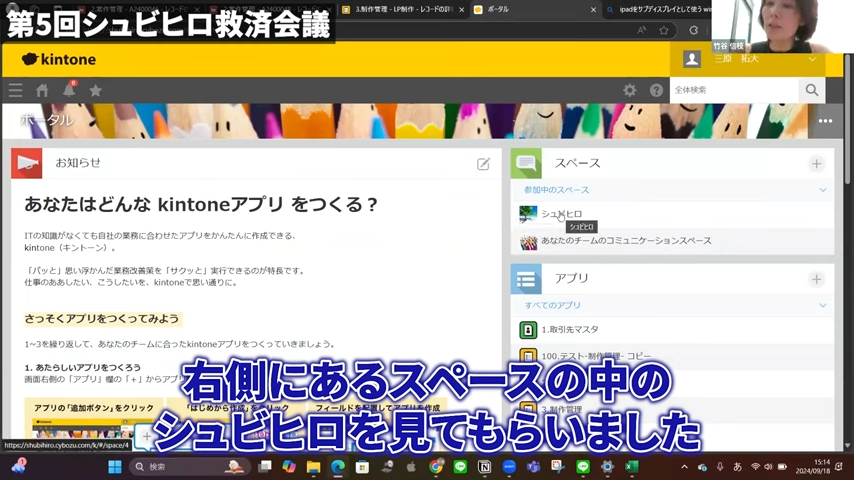Edit the お知らせ announcement with pencil icon
The height and width of the screenshot is (480, 854).
pos(484,163)
